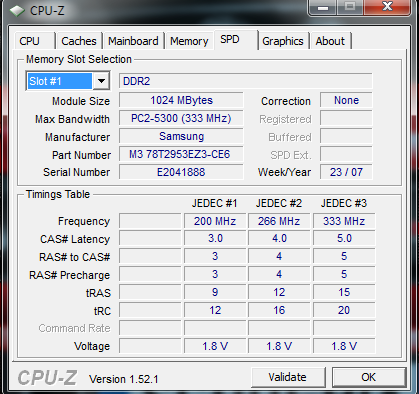Close the CPU-Z window
419x394 pixels.
387,7
